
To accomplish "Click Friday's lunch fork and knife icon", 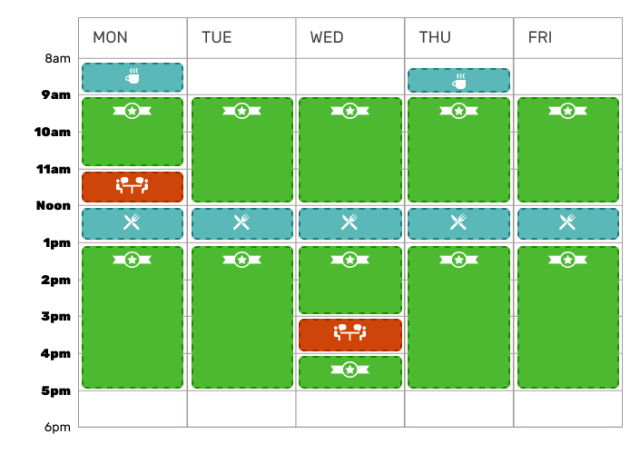I will (568, 222).
